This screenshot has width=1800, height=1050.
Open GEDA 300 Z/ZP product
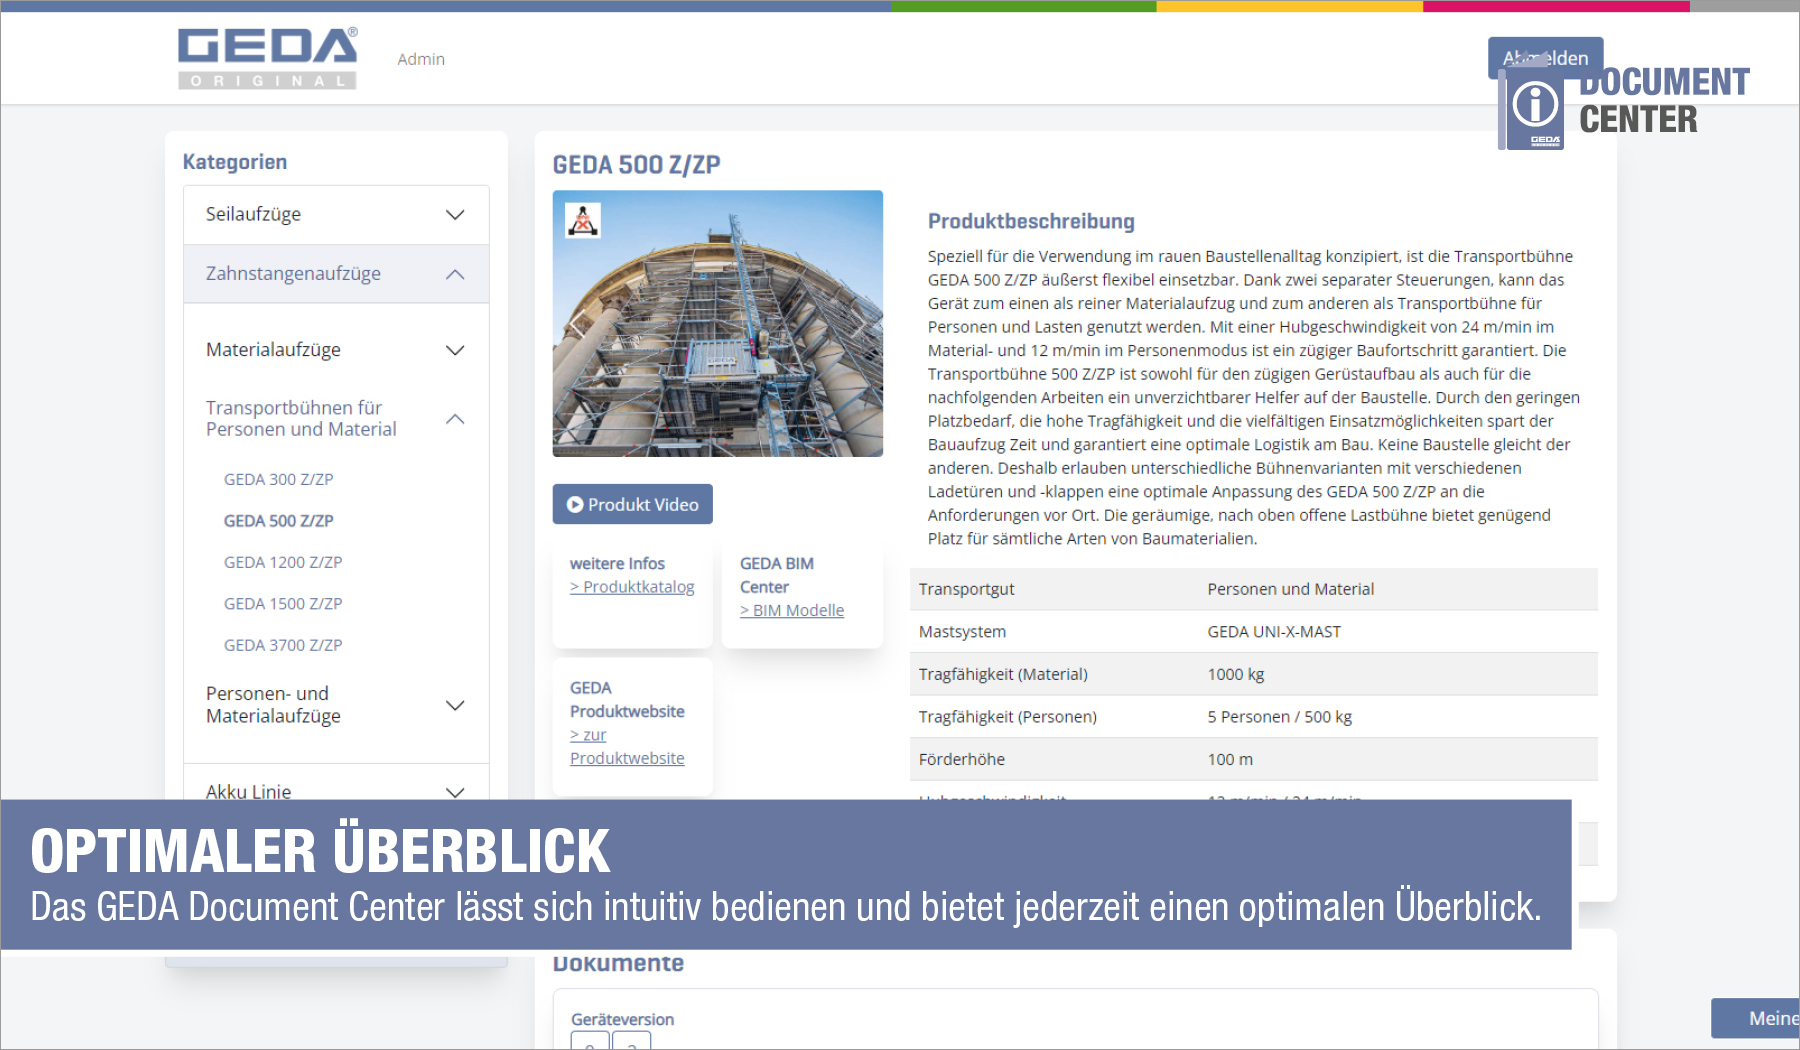pos(278,479)
